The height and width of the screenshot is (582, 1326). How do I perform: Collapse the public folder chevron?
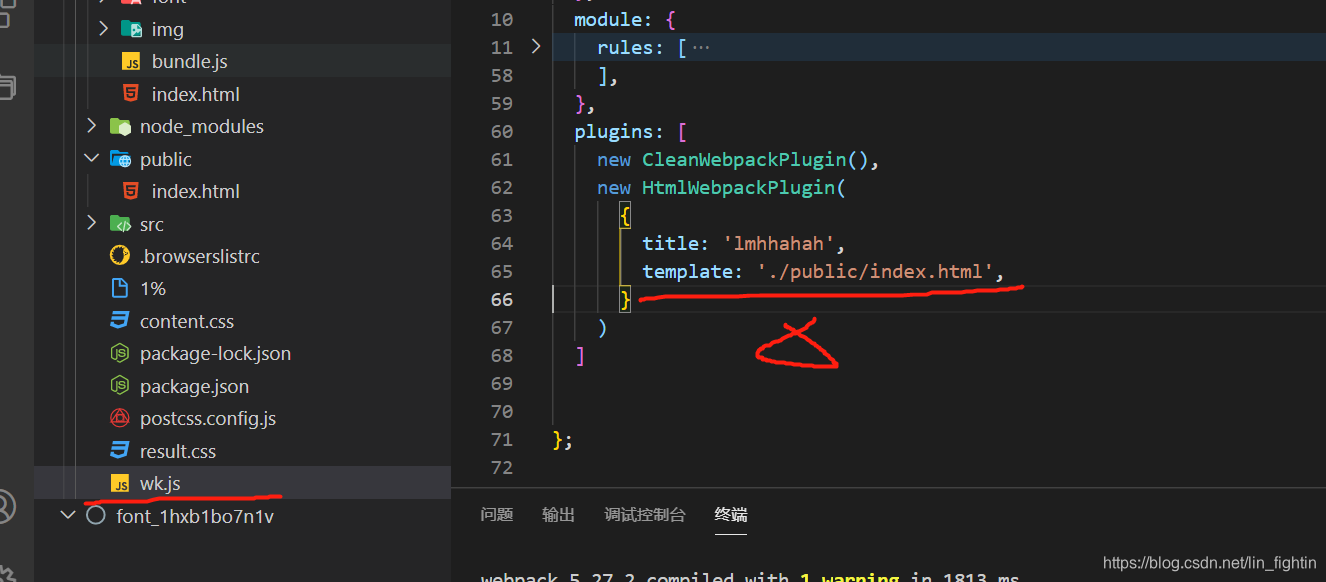[92, 159]
